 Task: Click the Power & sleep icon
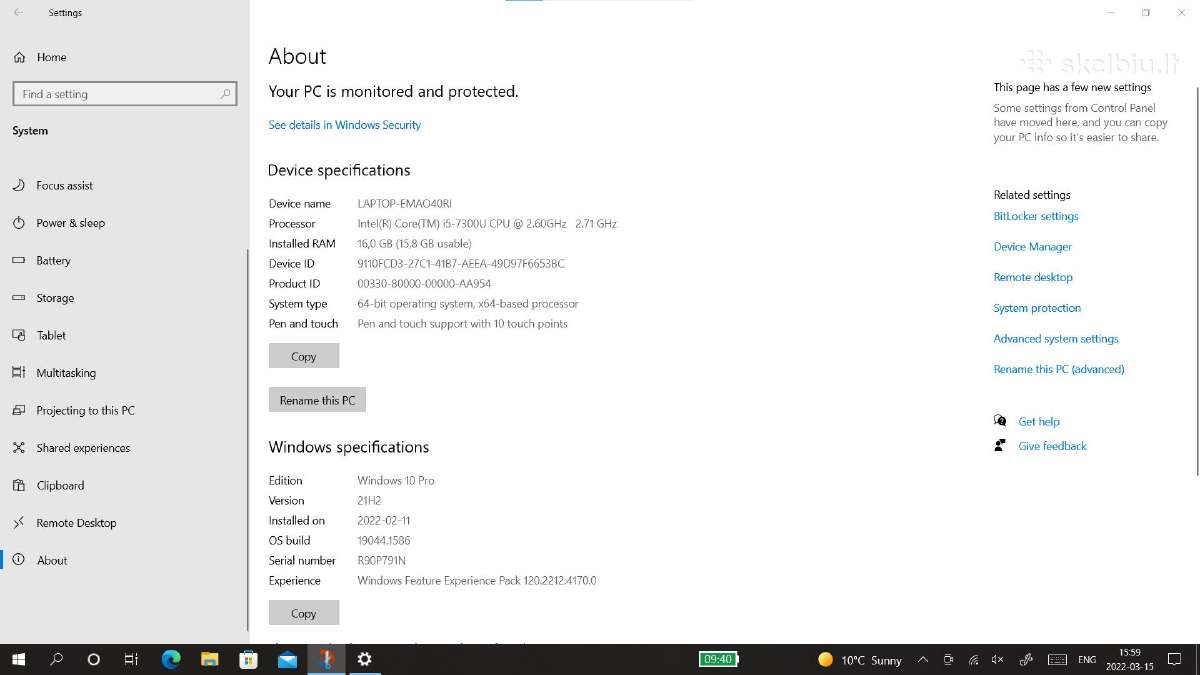18,223
